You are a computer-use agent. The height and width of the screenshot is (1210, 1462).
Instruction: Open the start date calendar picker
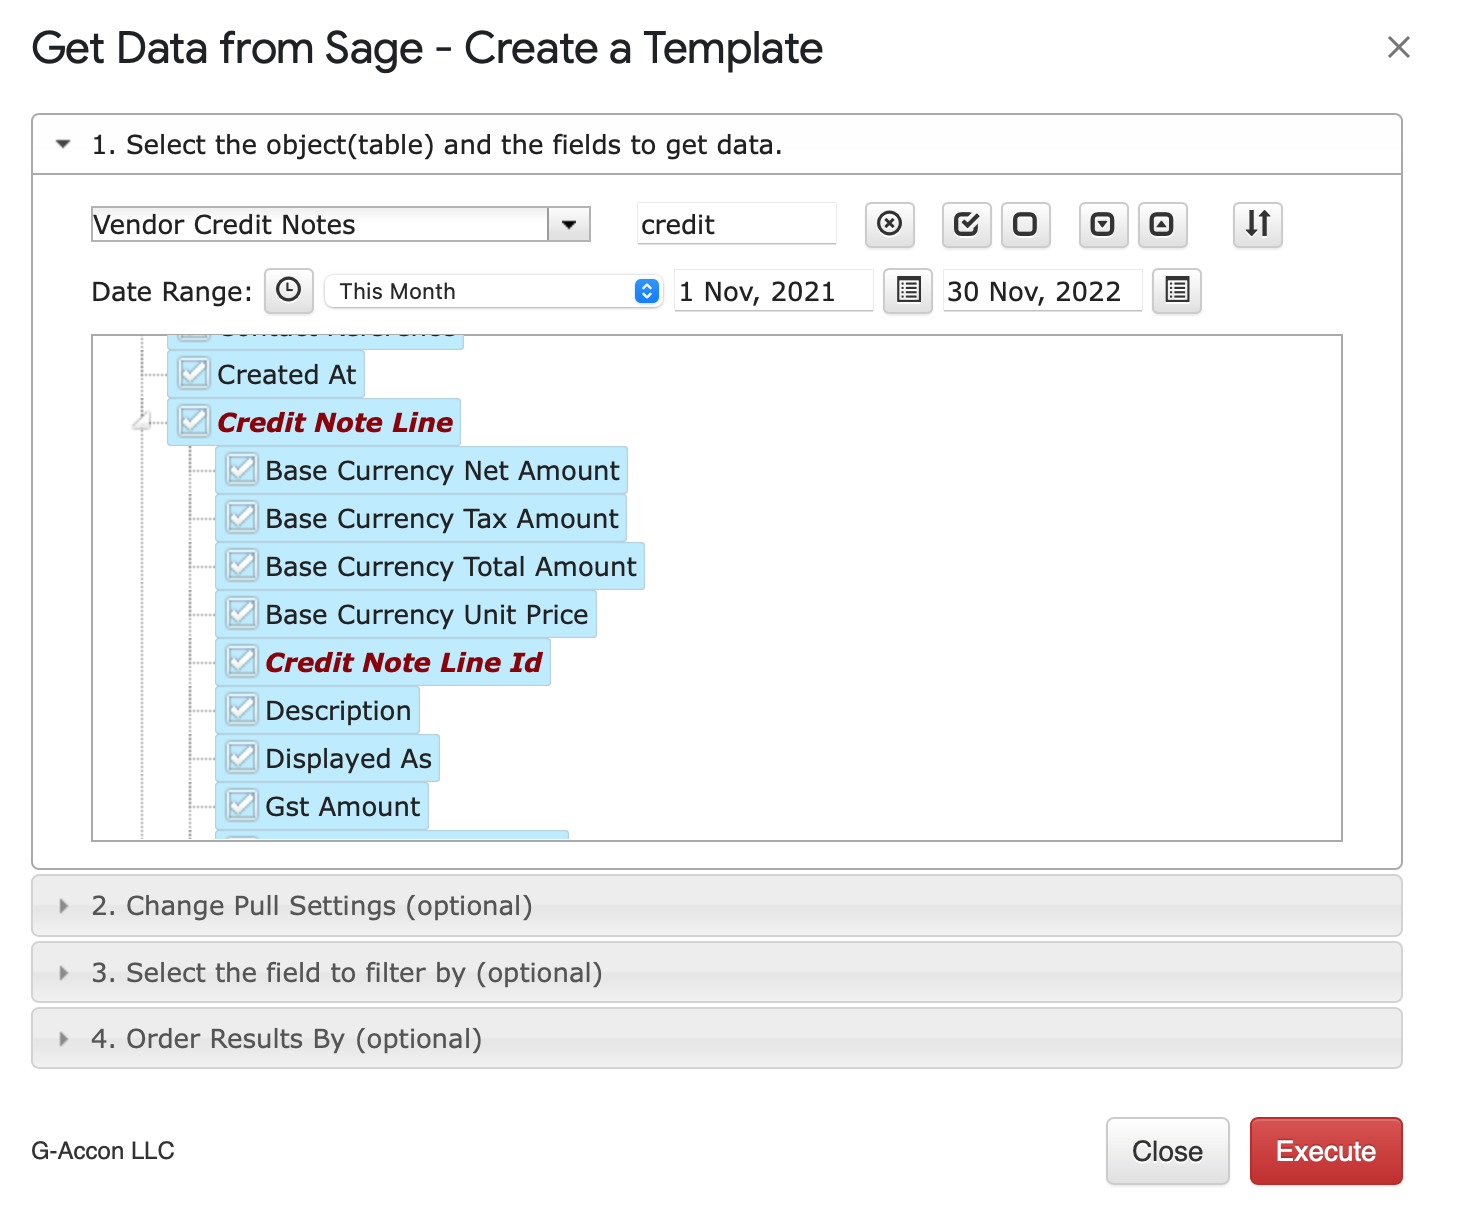tap(908, 291)
